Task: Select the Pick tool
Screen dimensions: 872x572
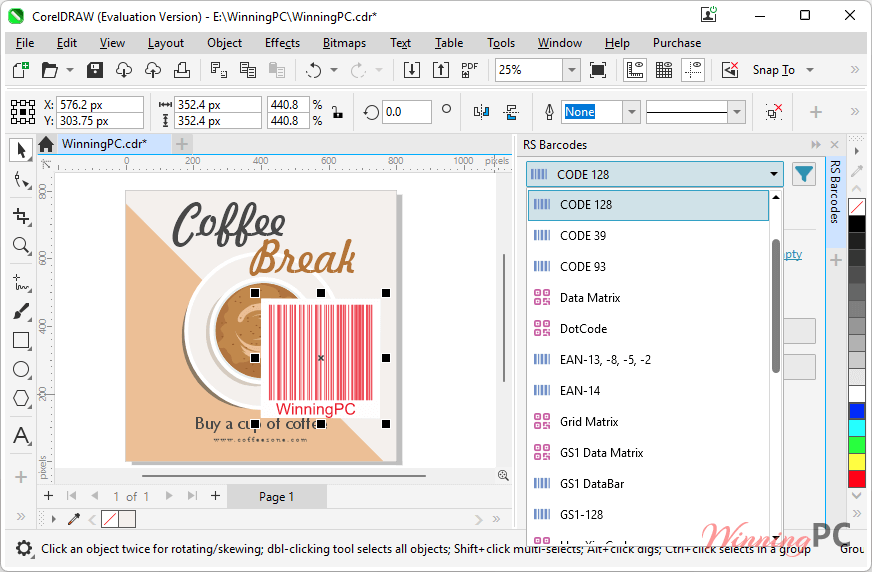Action: point(21,150)
